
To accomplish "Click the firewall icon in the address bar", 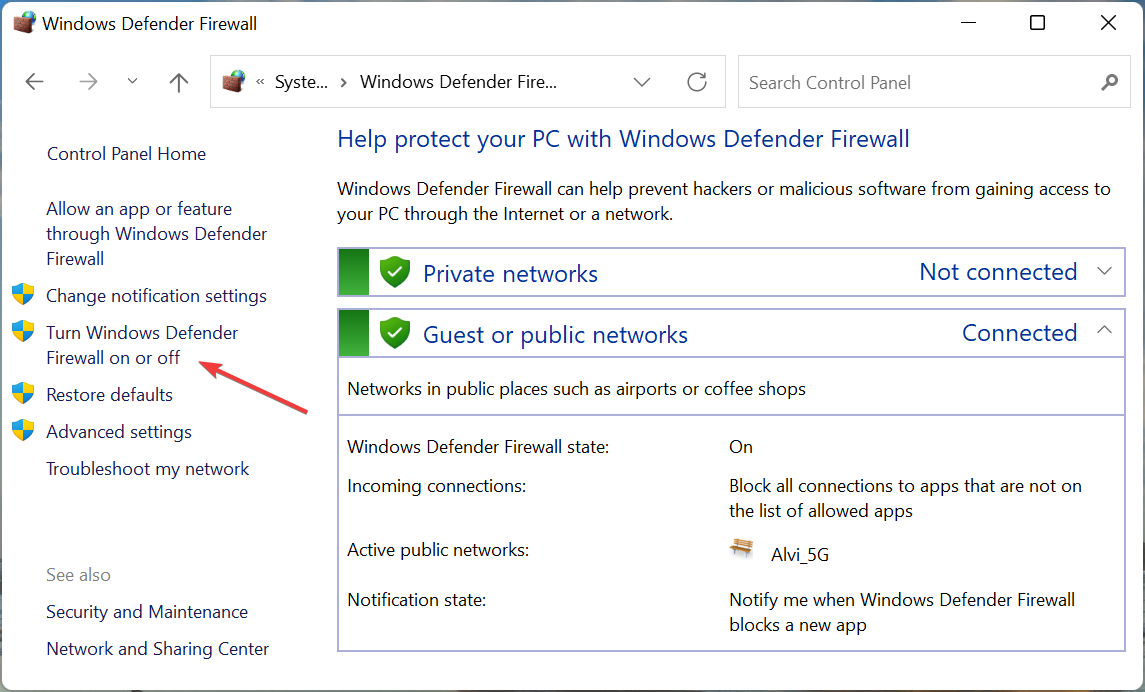I will coord(235,82).
